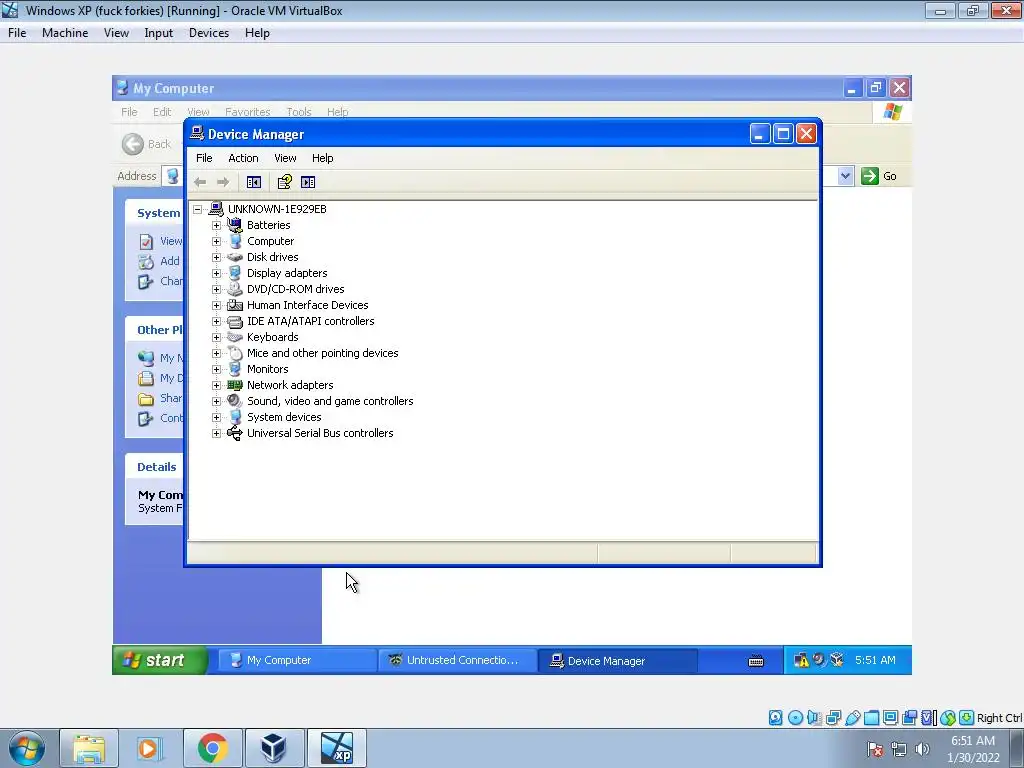Viewport: 1024px width, 768px height.
Task: Click the UNKNOWN-1E929EB computer root icon
Action: pyautogui.click(x=216, y=209)
